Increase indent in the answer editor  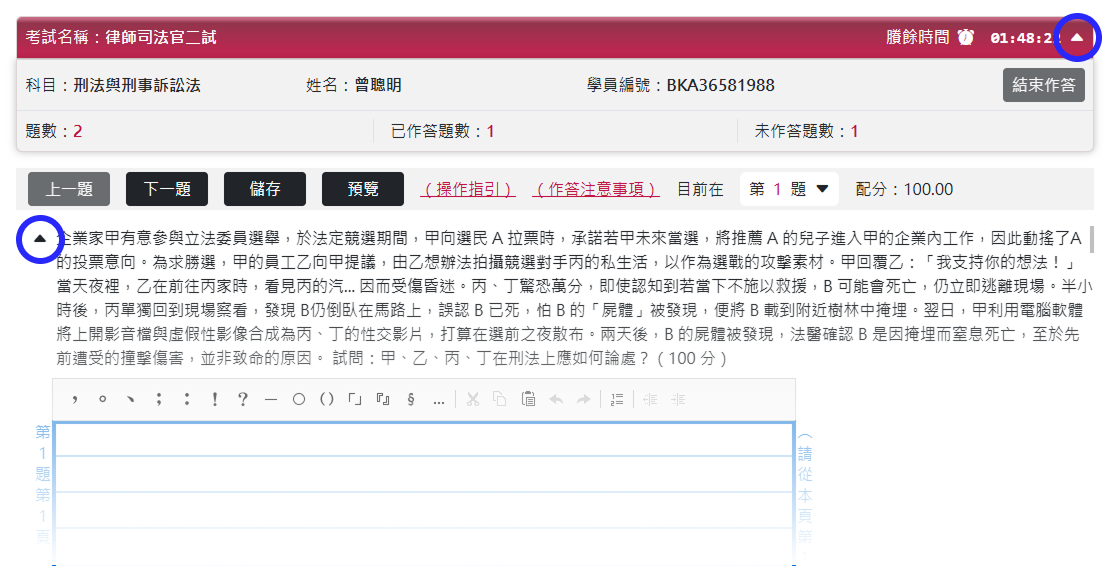tap(678, 400)
